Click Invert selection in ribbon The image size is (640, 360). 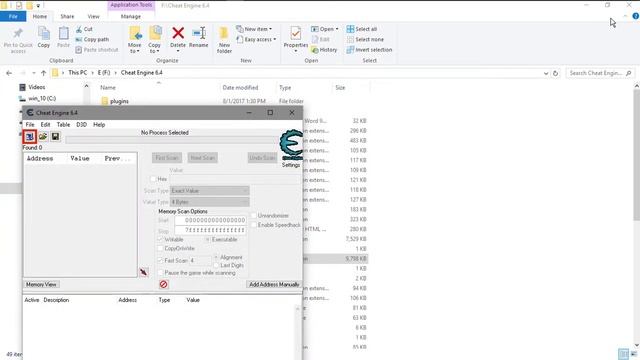click(x=369, y=50)
